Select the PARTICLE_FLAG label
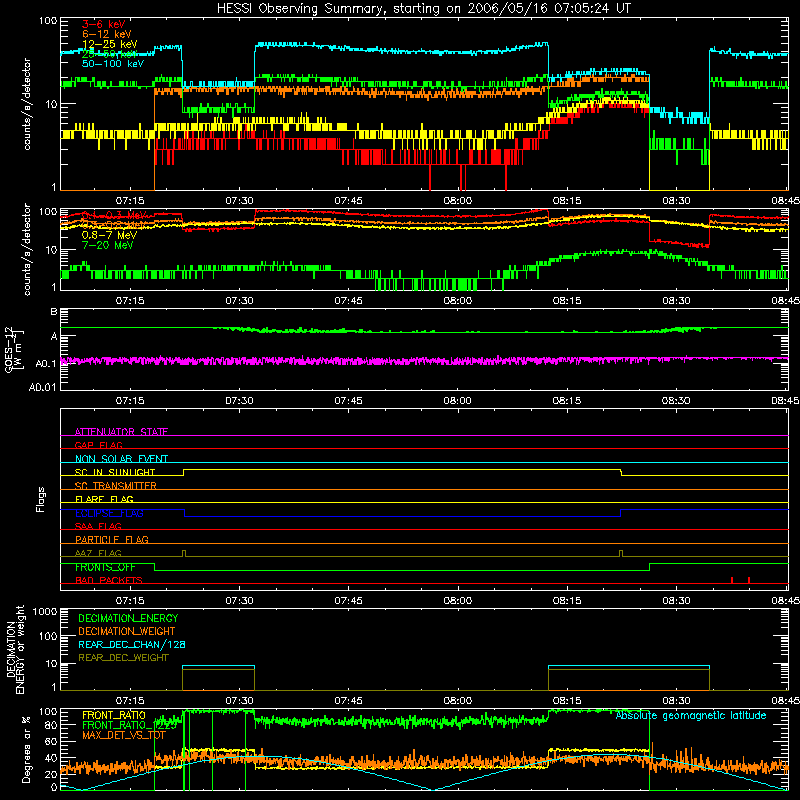 point(112,539)
